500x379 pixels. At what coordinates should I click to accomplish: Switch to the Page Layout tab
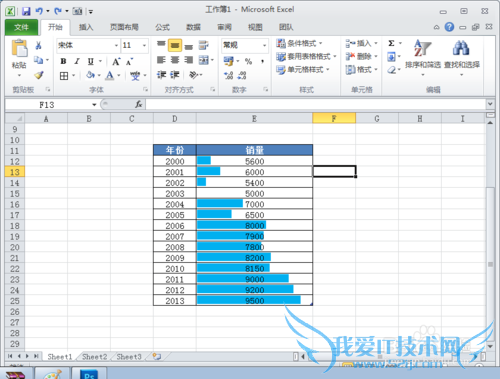[x=124, y=27]
